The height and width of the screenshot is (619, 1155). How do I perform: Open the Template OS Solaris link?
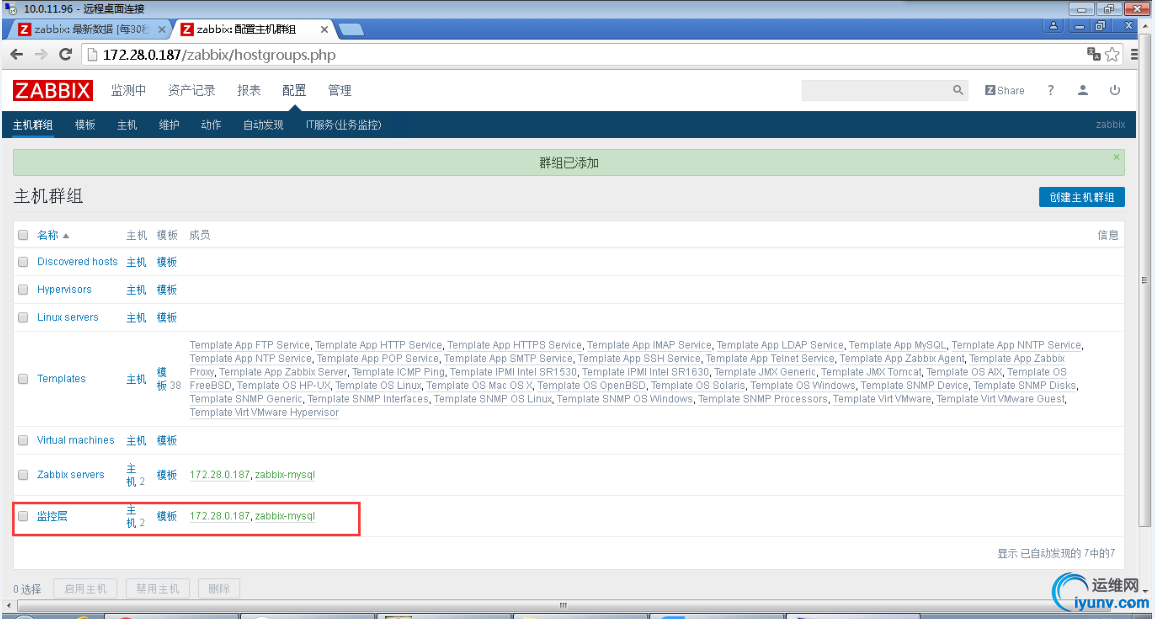(698, 385)
